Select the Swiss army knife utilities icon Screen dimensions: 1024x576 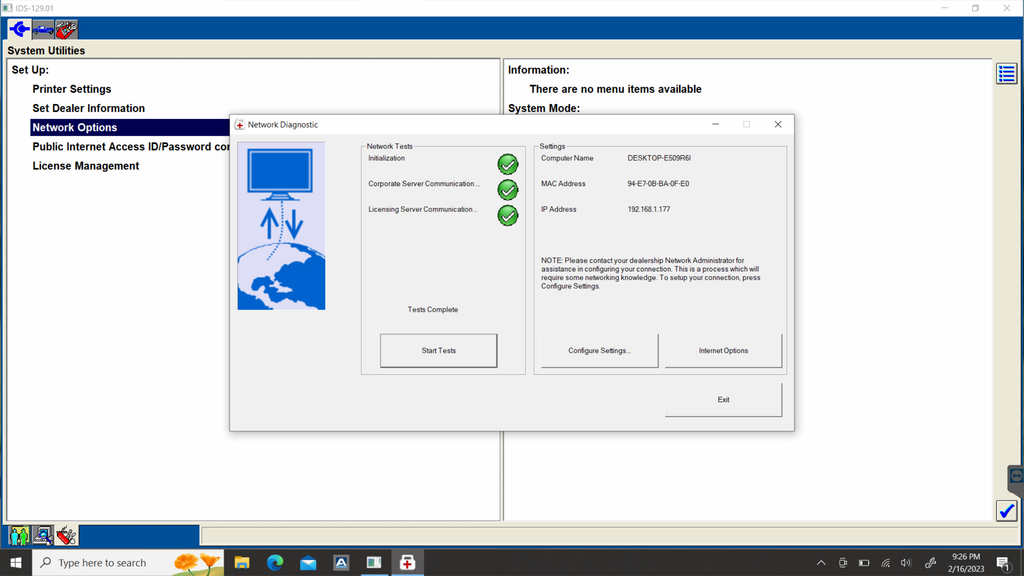[x=66, y=535]
